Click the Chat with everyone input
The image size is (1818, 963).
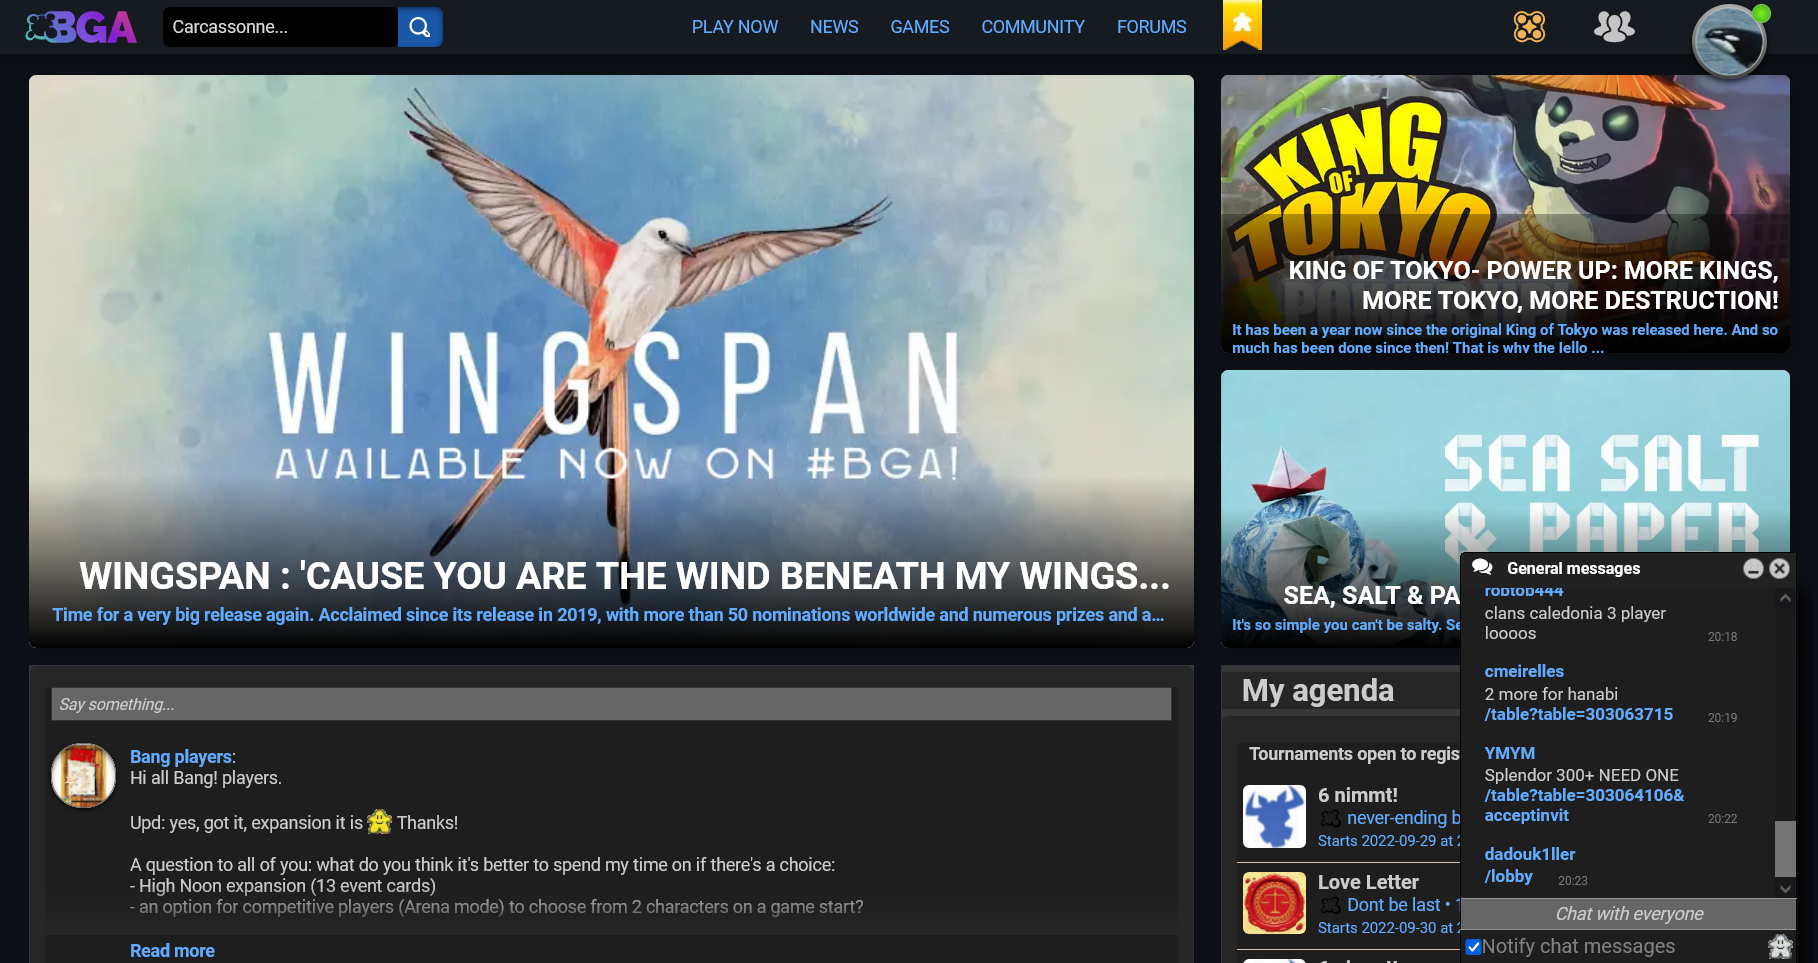[x=1629, y=914]
